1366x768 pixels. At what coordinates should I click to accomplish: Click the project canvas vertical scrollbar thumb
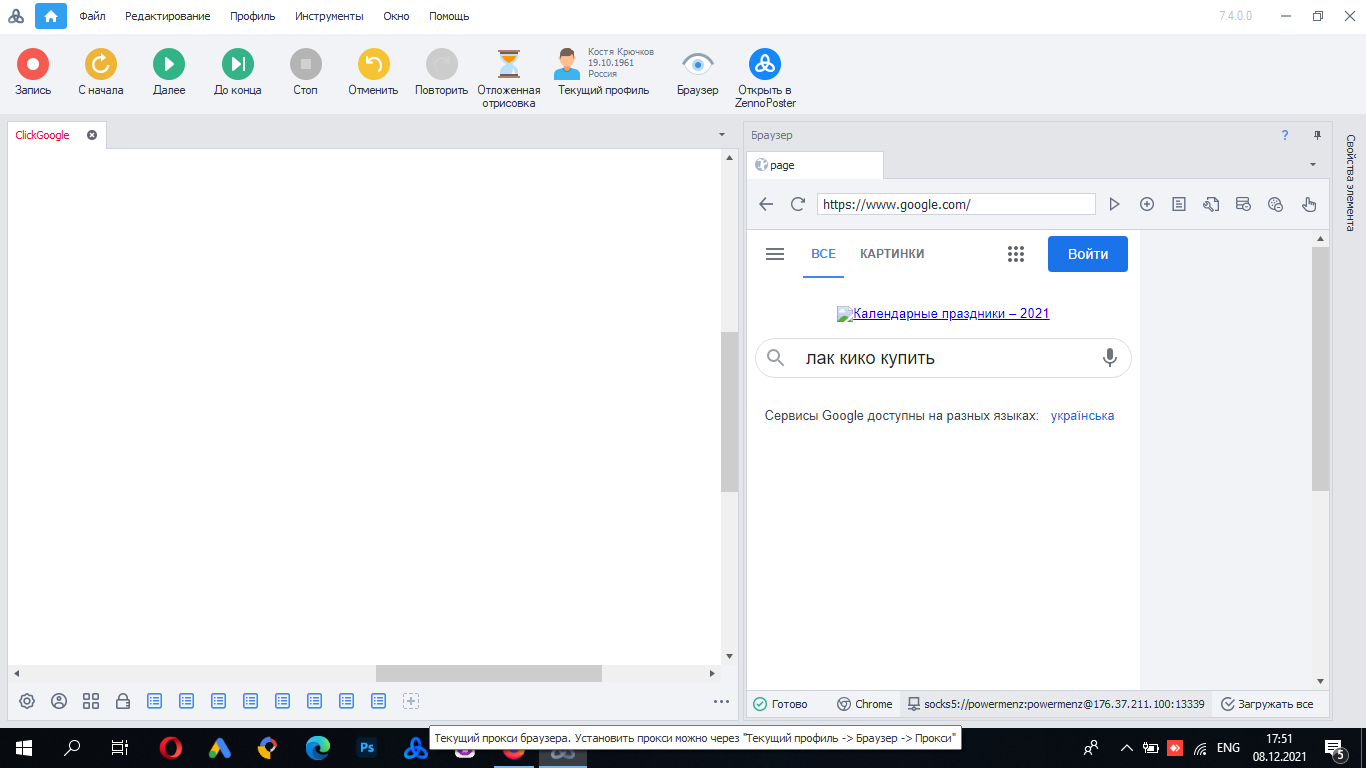tap(729, 411)
